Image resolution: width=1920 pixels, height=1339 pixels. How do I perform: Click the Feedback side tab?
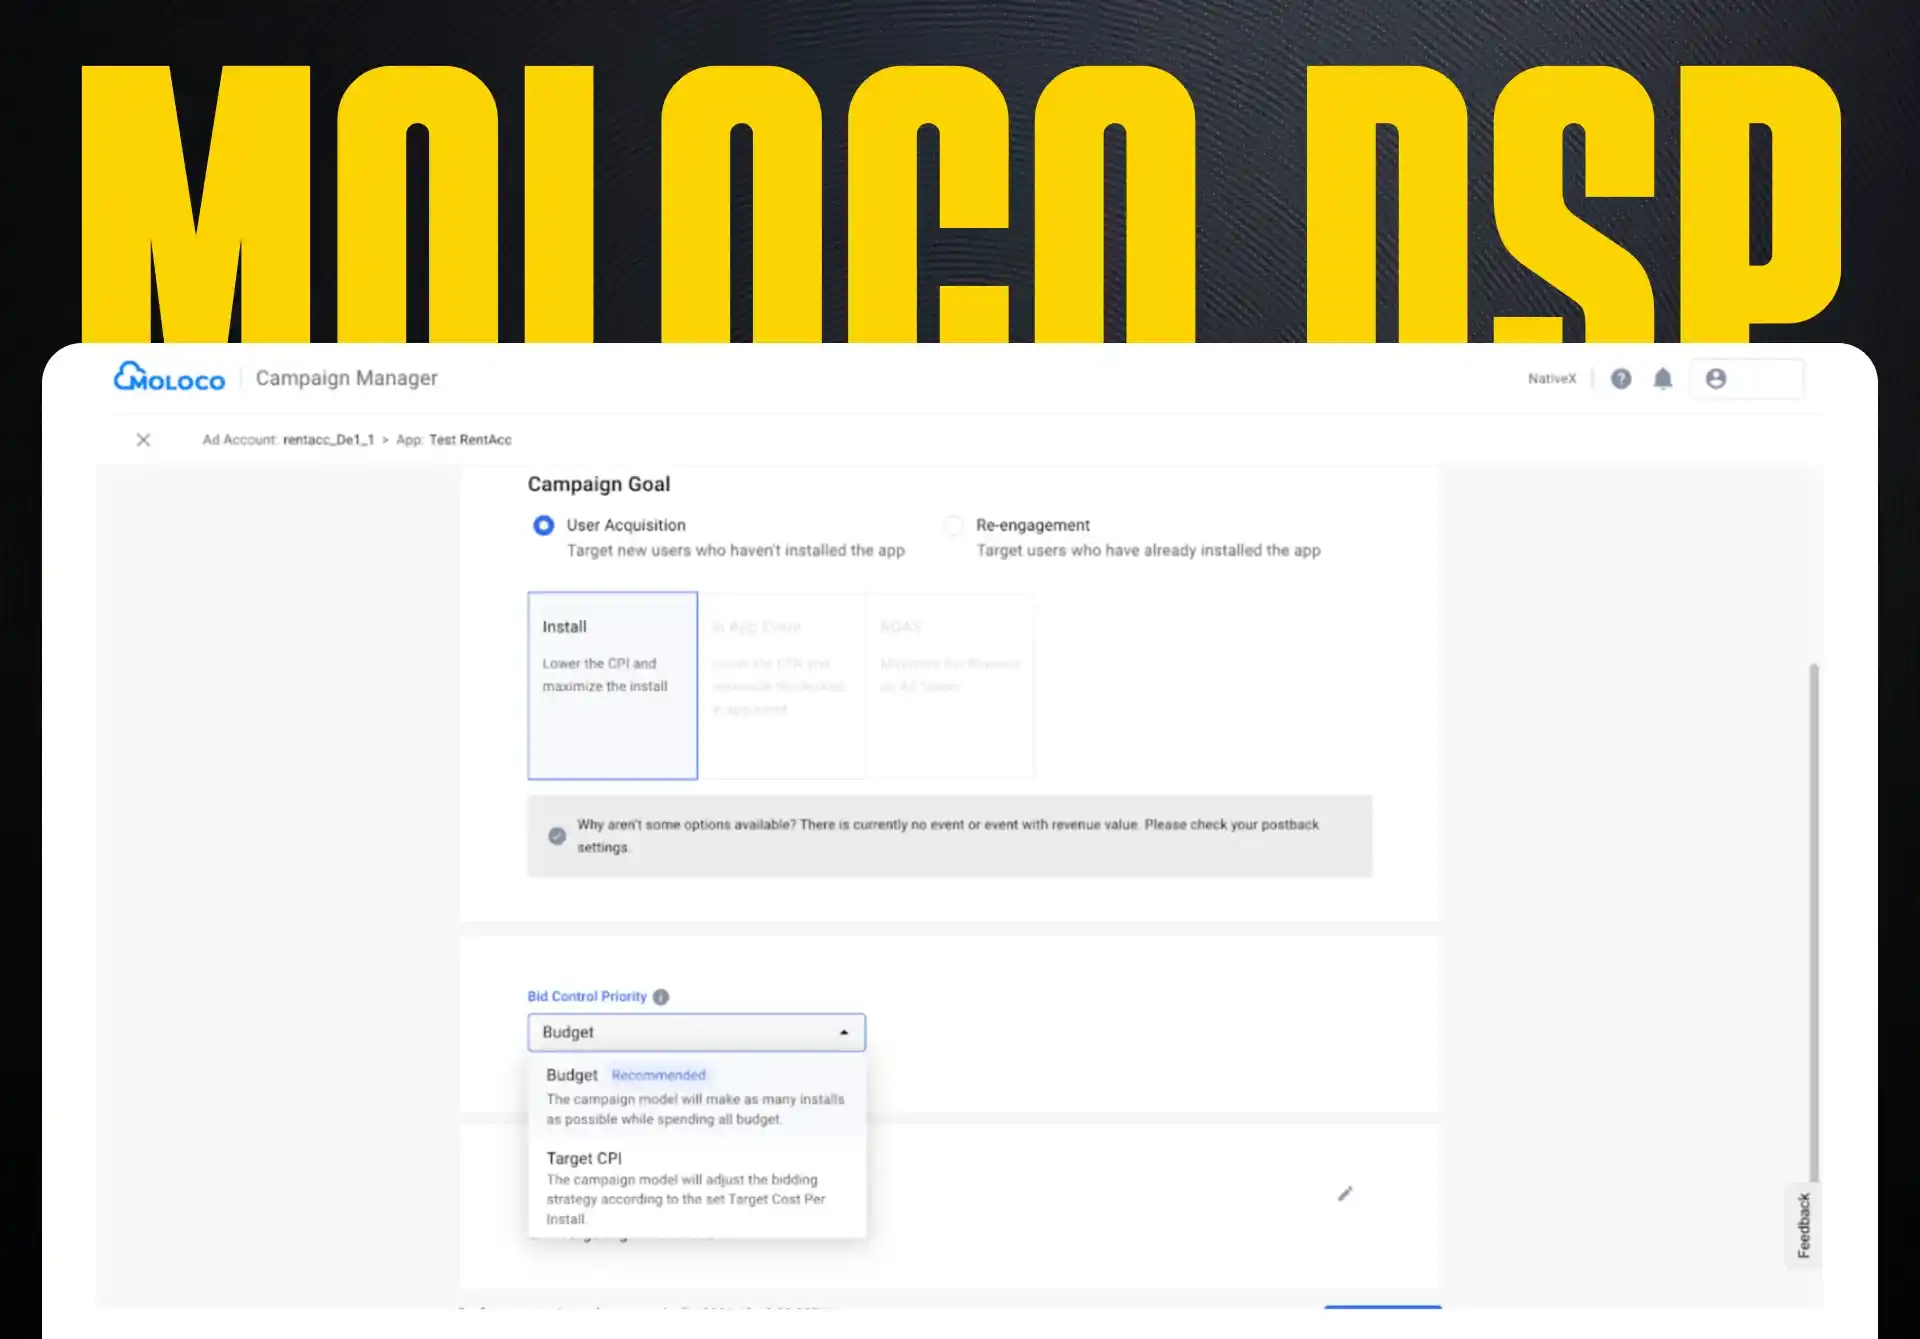(x=1803, y=1225)
